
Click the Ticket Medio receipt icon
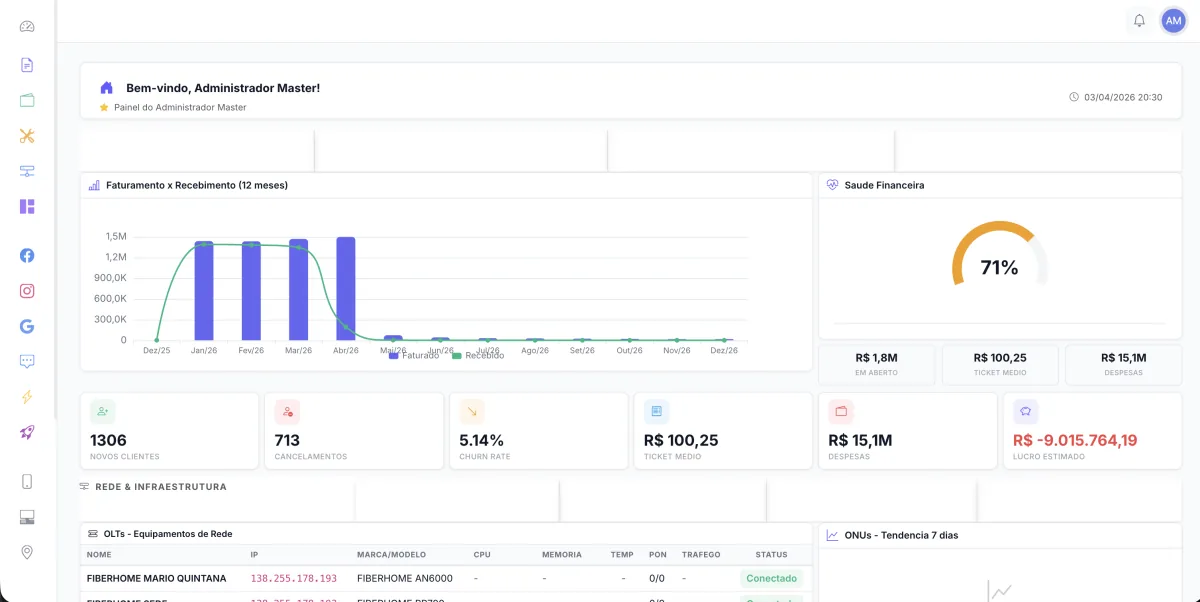656,411
